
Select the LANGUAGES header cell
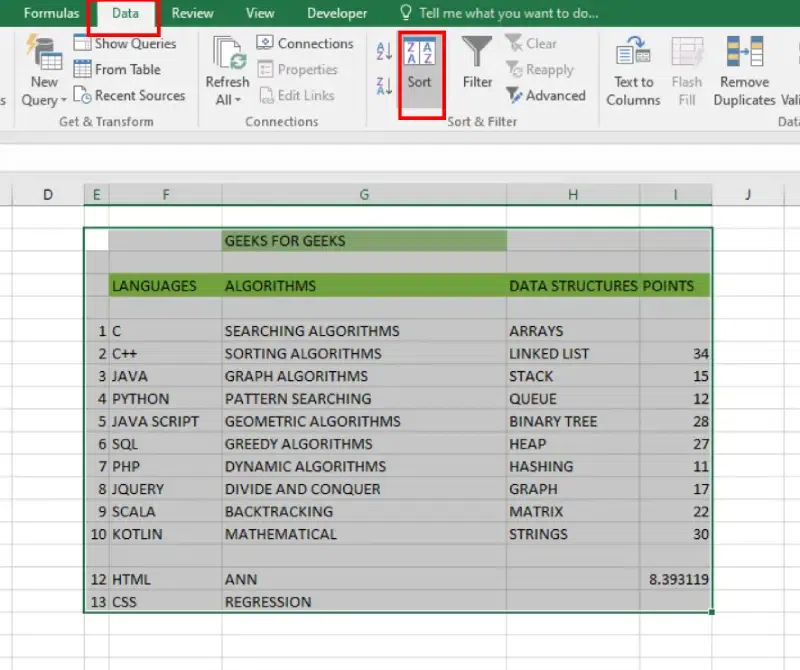[x=165, y=285]
